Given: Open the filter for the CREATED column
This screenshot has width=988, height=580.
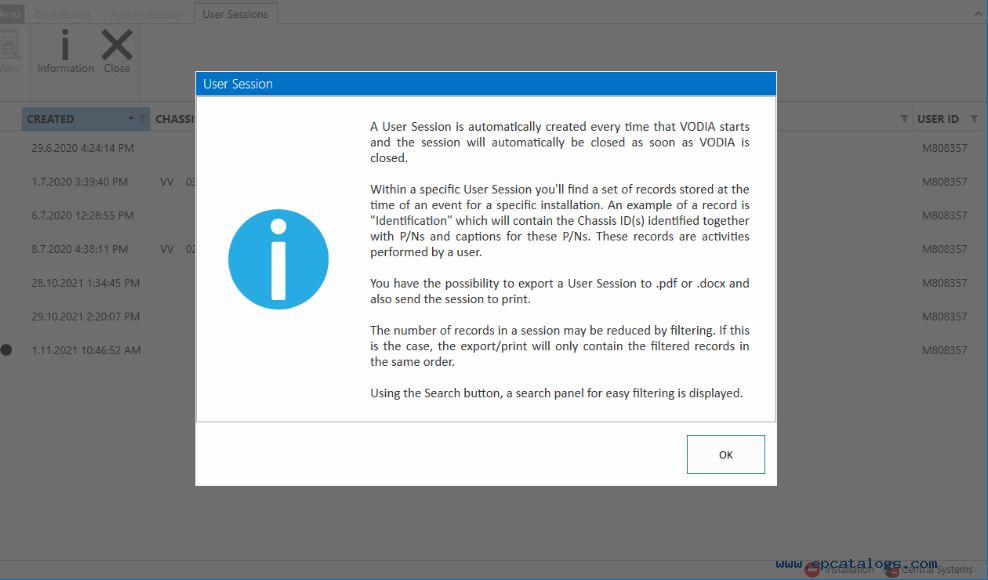Looking at the screenshot, I should click(x=142, y=119).
